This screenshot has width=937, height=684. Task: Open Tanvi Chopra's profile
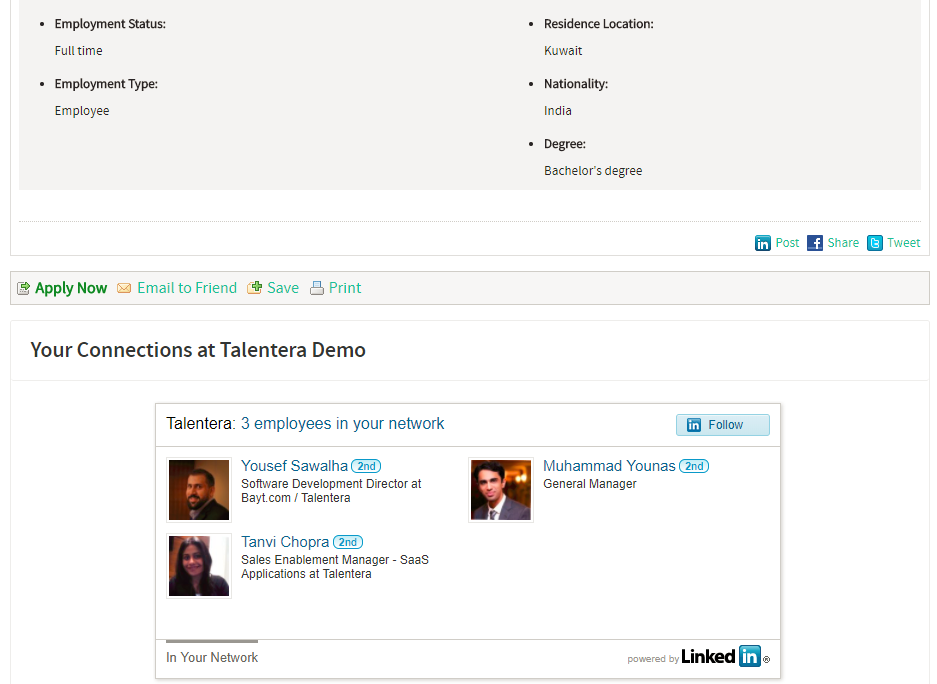285,542
